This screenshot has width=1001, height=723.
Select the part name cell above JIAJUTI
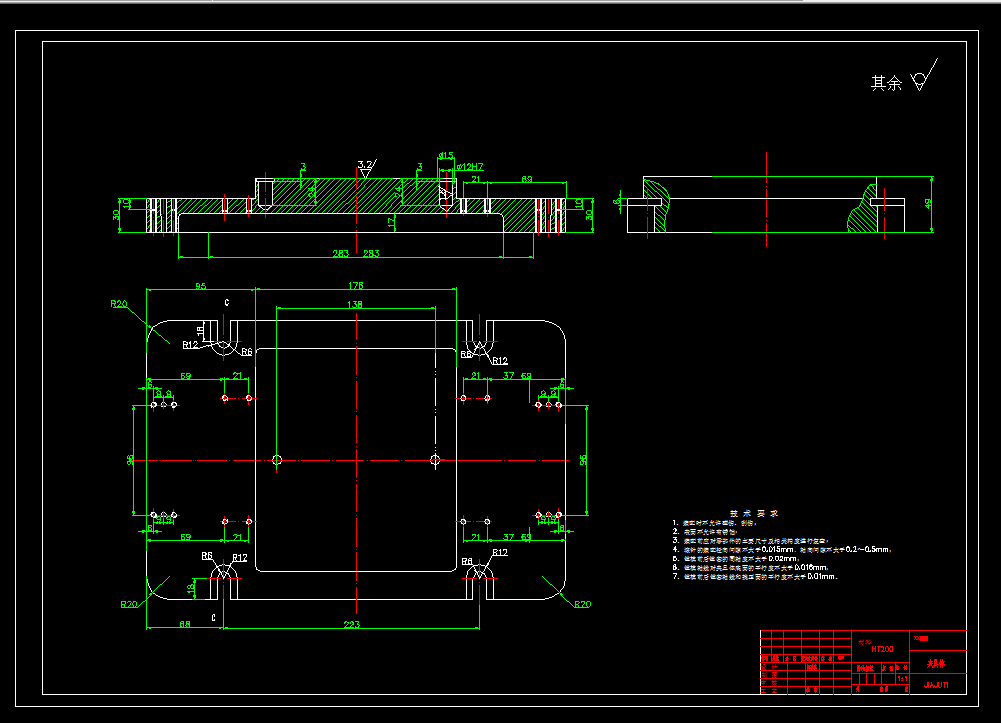point(937,664)
